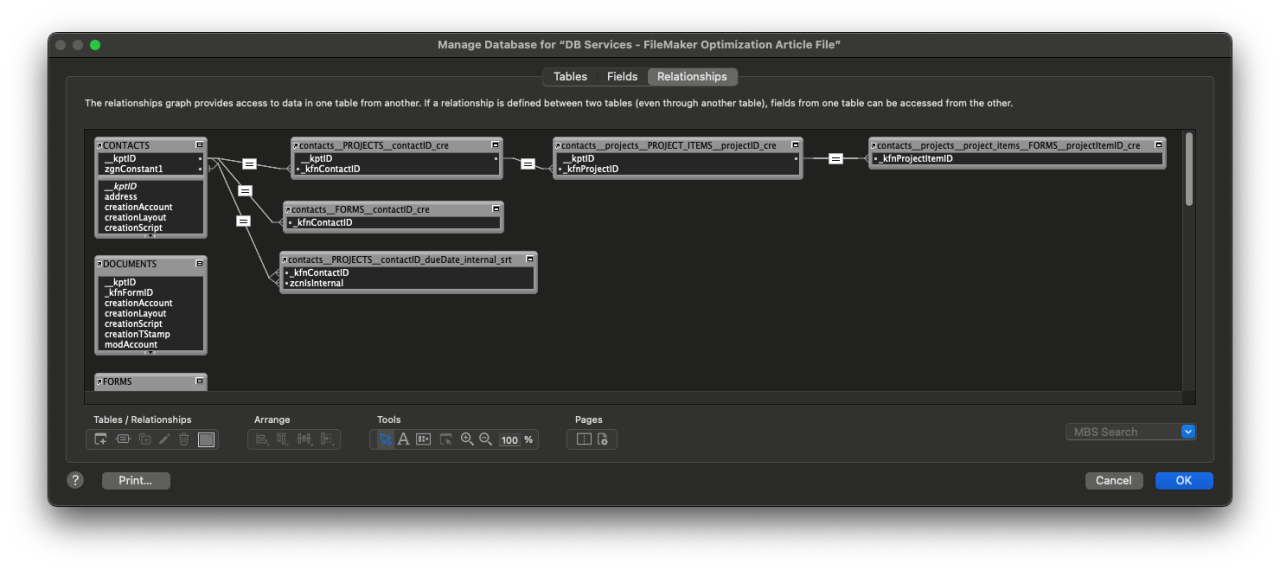Toggle page breaks display

coord(584,439)
